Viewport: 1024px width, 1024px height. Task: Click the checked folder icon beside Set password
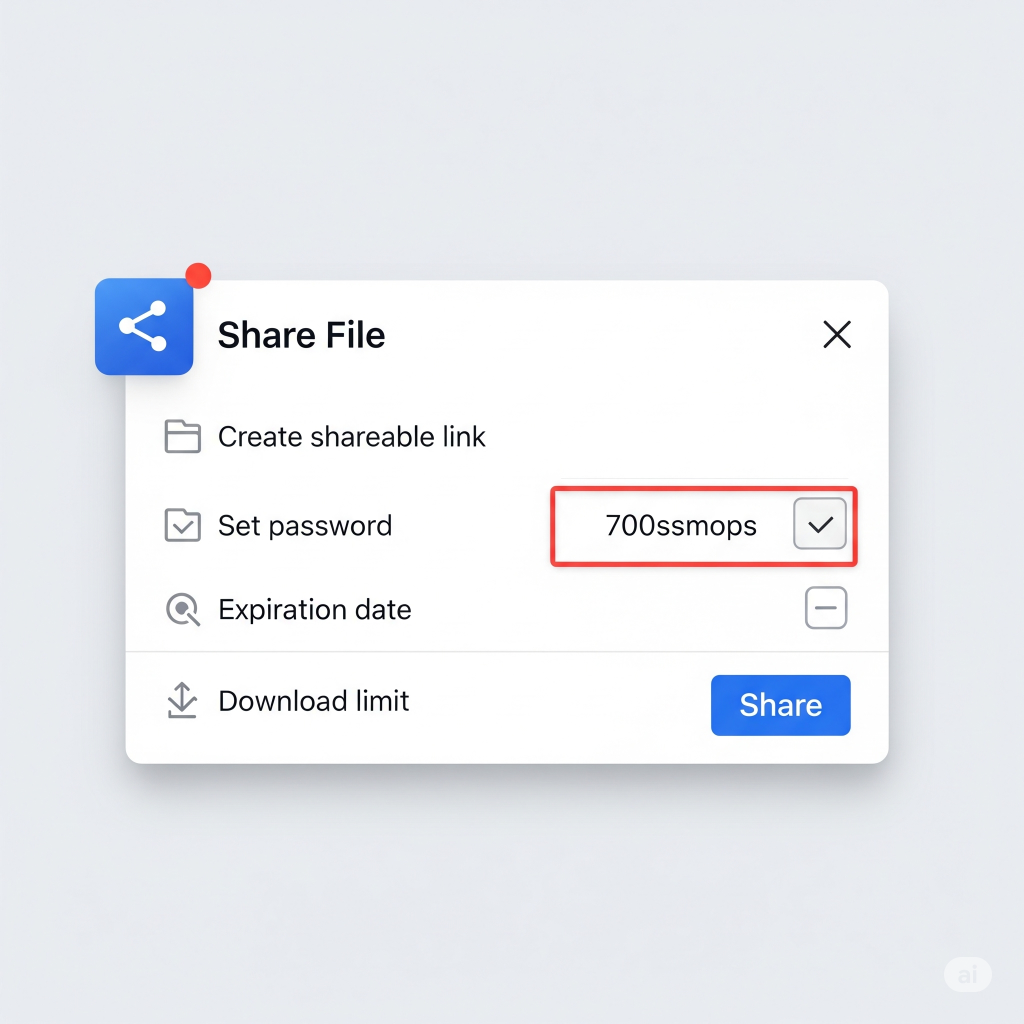point(182,525)
